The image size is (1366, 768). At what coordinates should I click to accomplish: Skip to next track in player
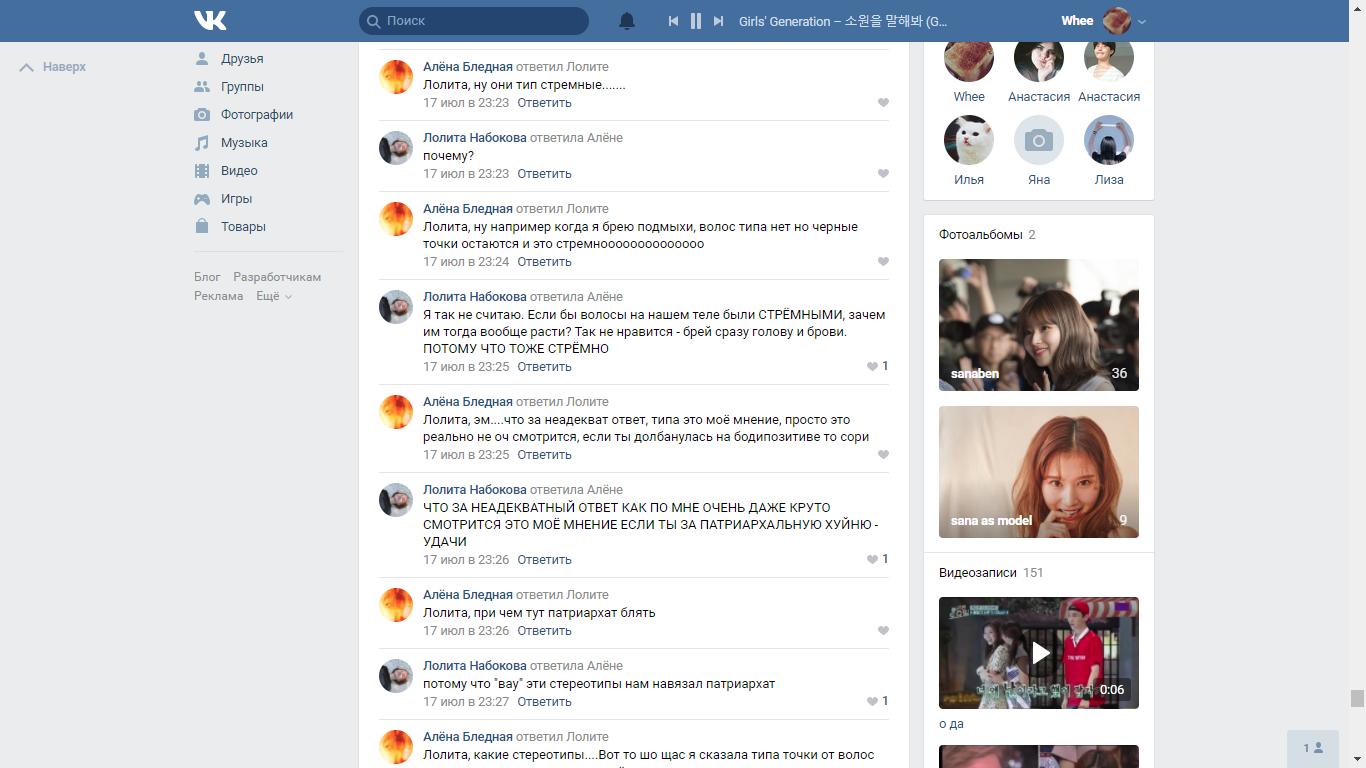(x=718, y=21)
